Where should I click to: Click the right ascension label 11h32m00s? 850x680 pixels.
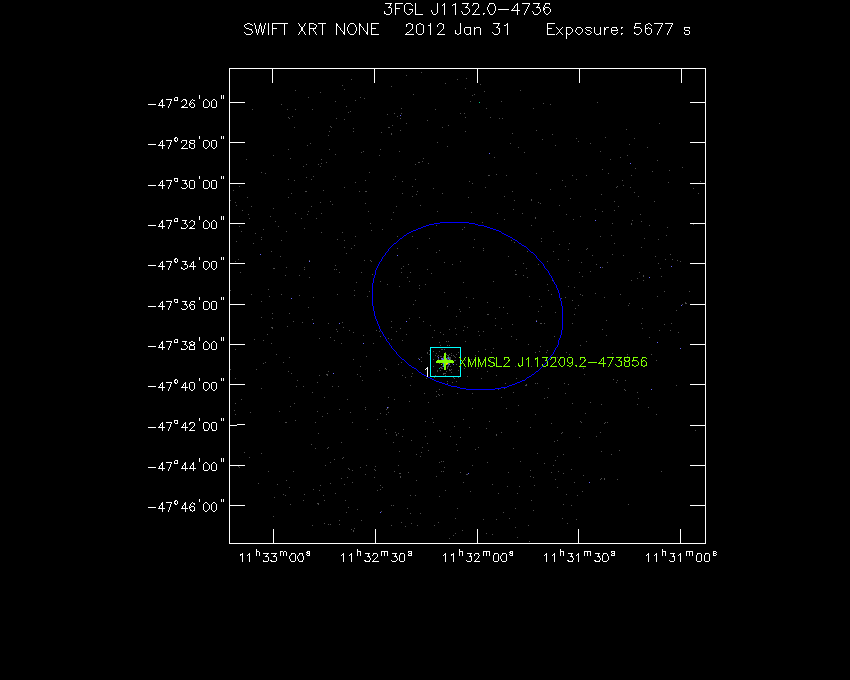478,556
